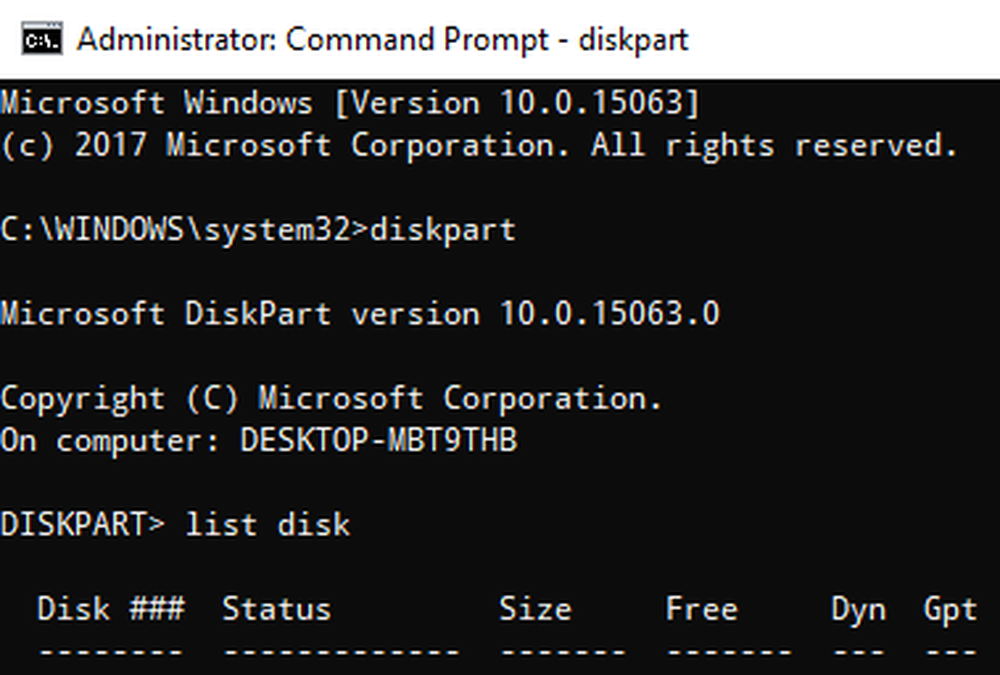
Task: Click the Size column header
Action: (x=536, y=609)
